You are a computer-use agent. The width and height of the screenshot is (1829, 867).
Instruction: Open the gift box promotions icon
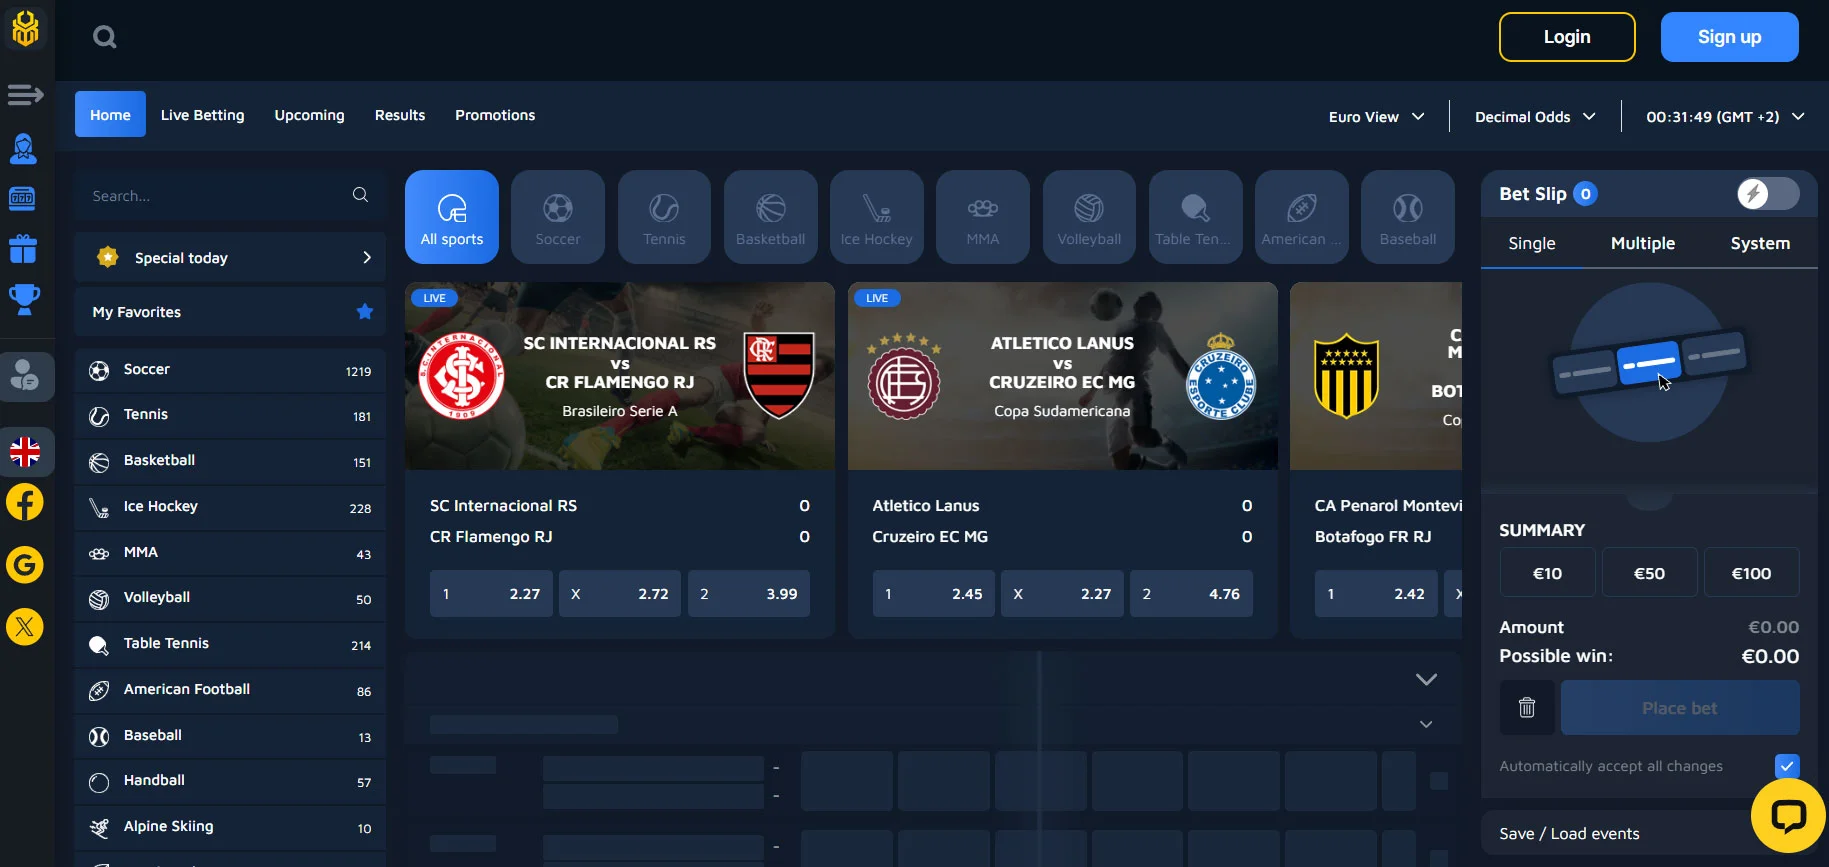pos(23,248)
